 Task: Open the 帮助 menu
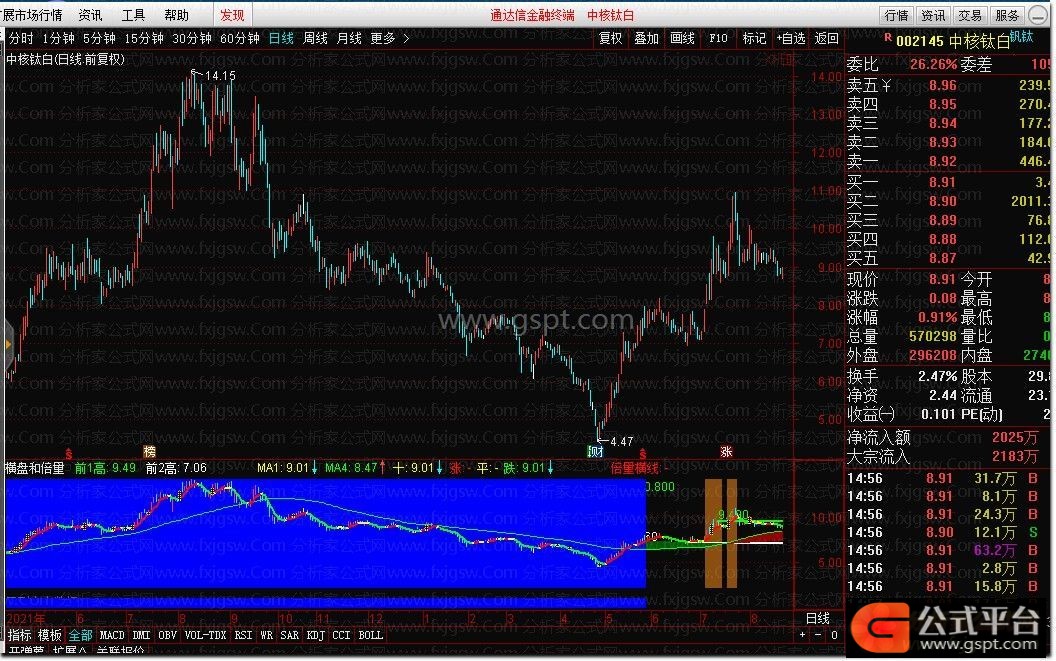tap(176, 15)
